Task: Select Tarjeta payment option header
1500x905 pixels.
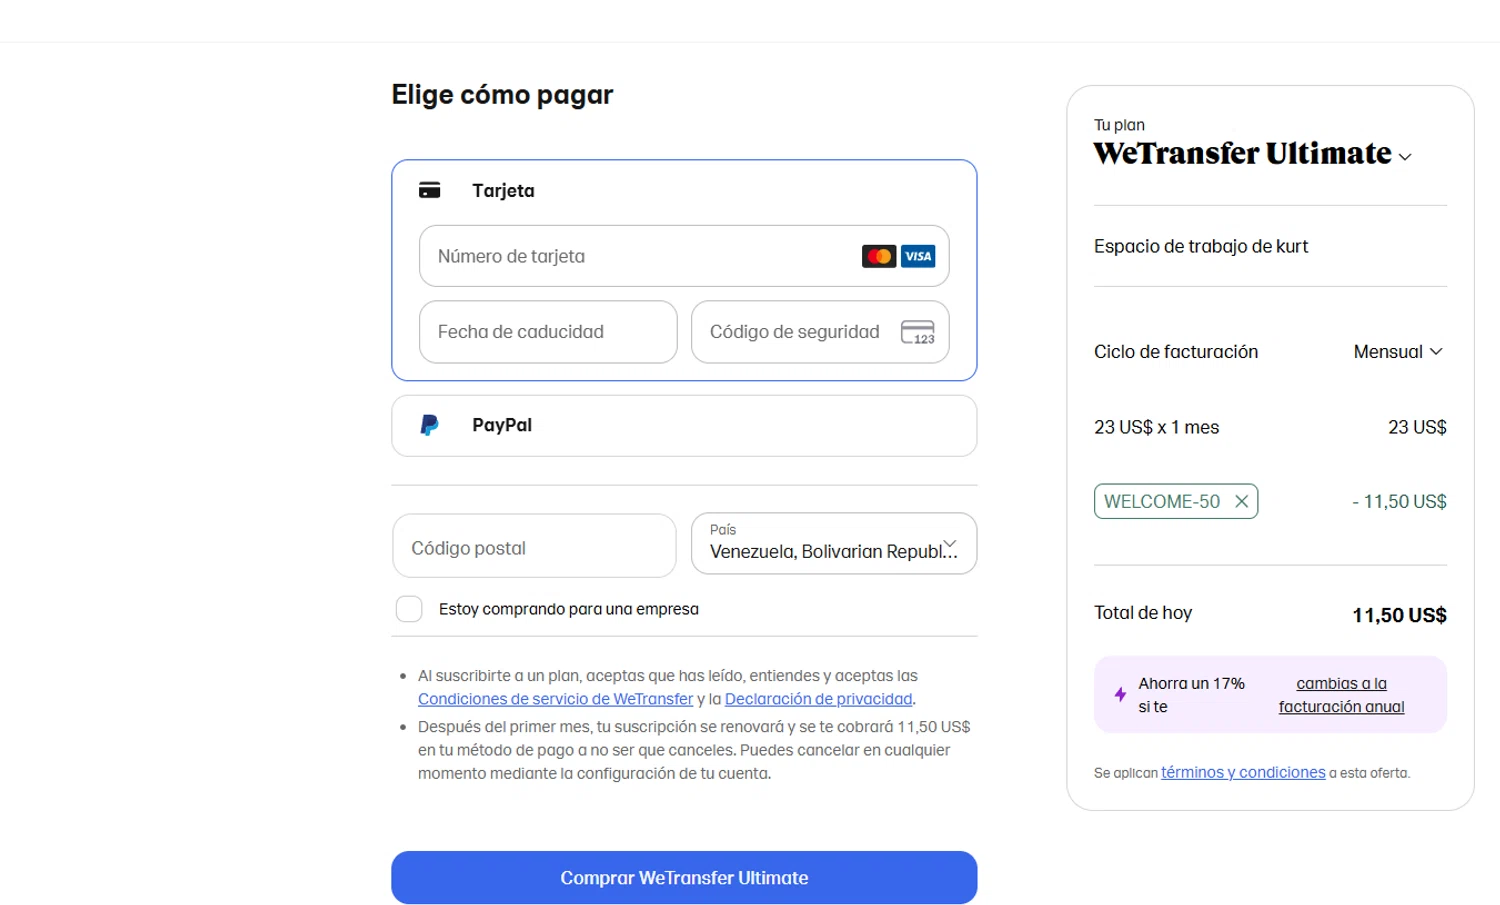Action: point(503,190)
